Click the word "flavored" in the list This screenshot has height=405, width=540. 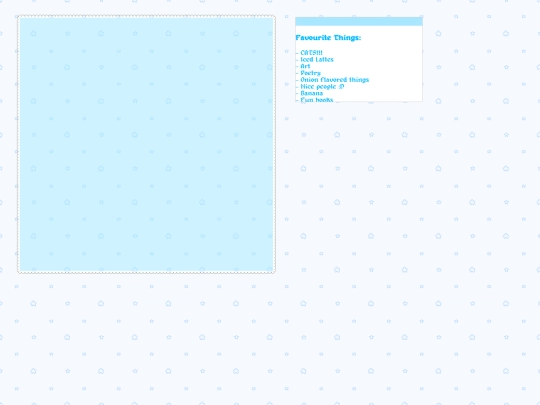[333, 80]
